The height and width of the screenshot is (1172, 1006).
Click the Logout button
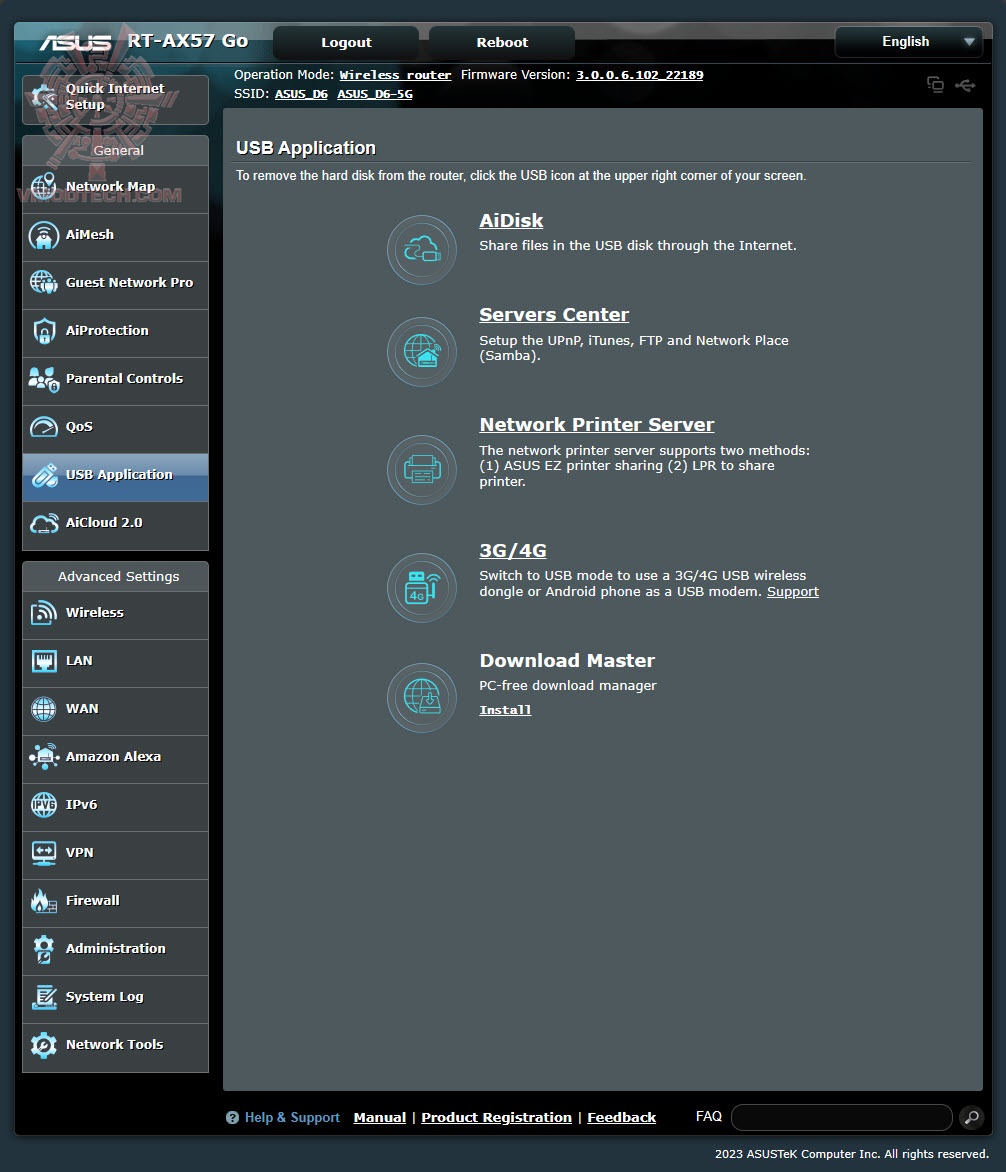346,43
